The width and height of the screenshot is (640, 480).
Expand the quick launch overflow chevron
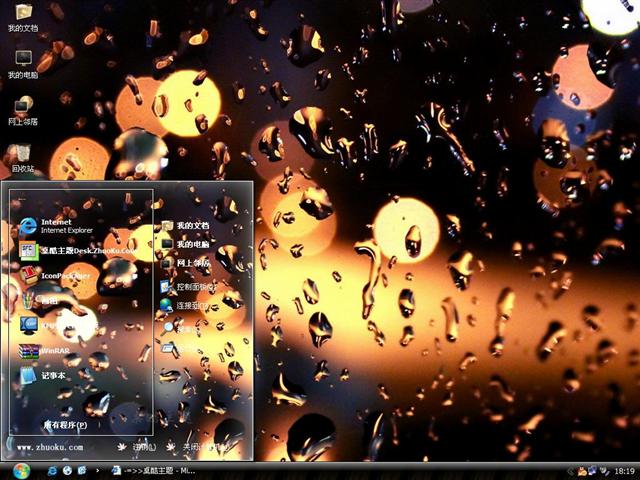97,471
